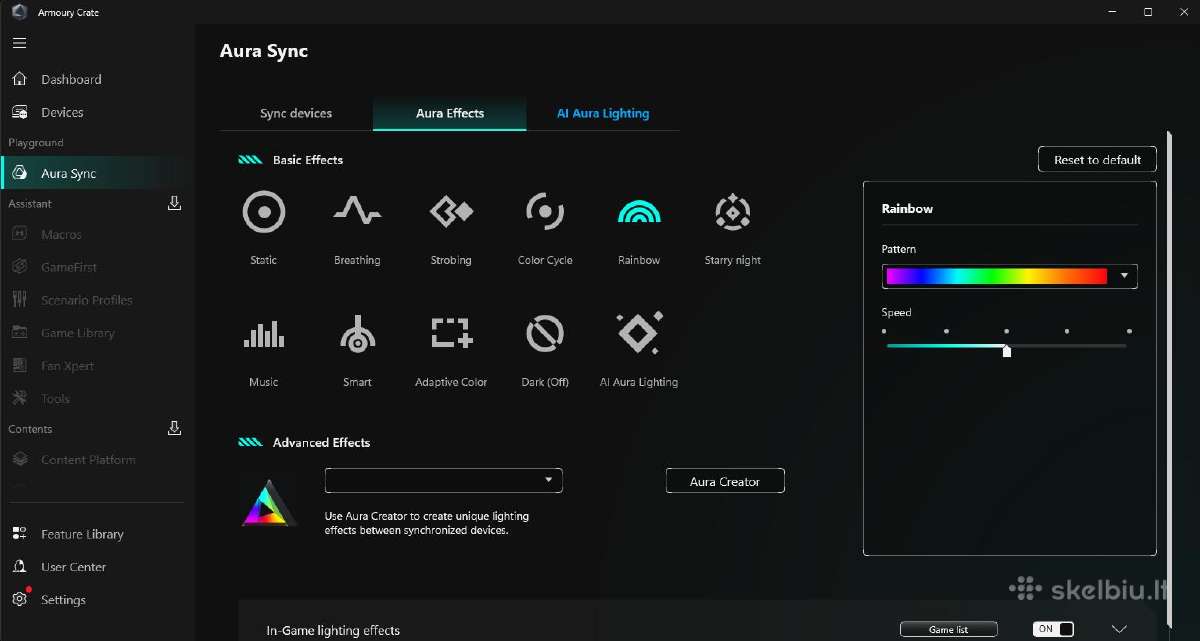Screen dimensions: 1200x641
Task: Select the Rainbow effect icon
Action: click(x=639, y=211)
